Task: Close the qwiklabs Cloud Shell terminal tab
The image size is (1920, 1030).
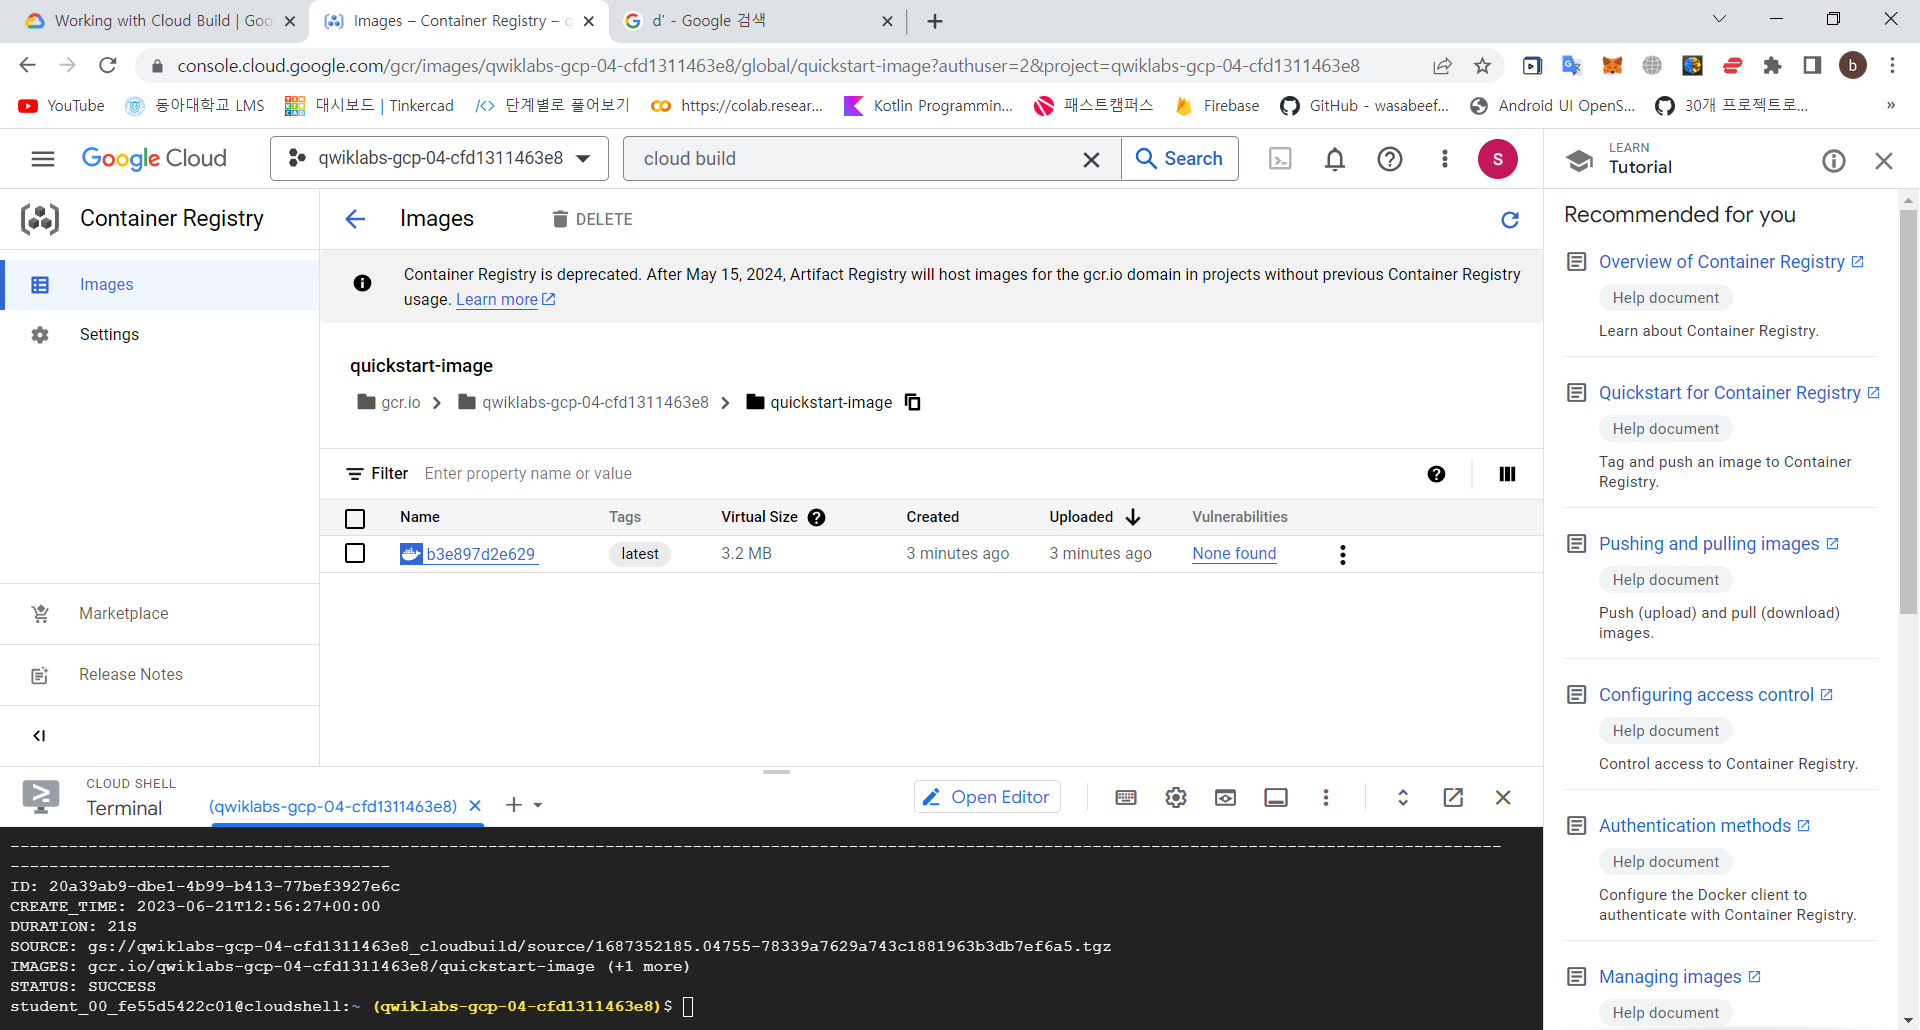Action: coord(475,806)
